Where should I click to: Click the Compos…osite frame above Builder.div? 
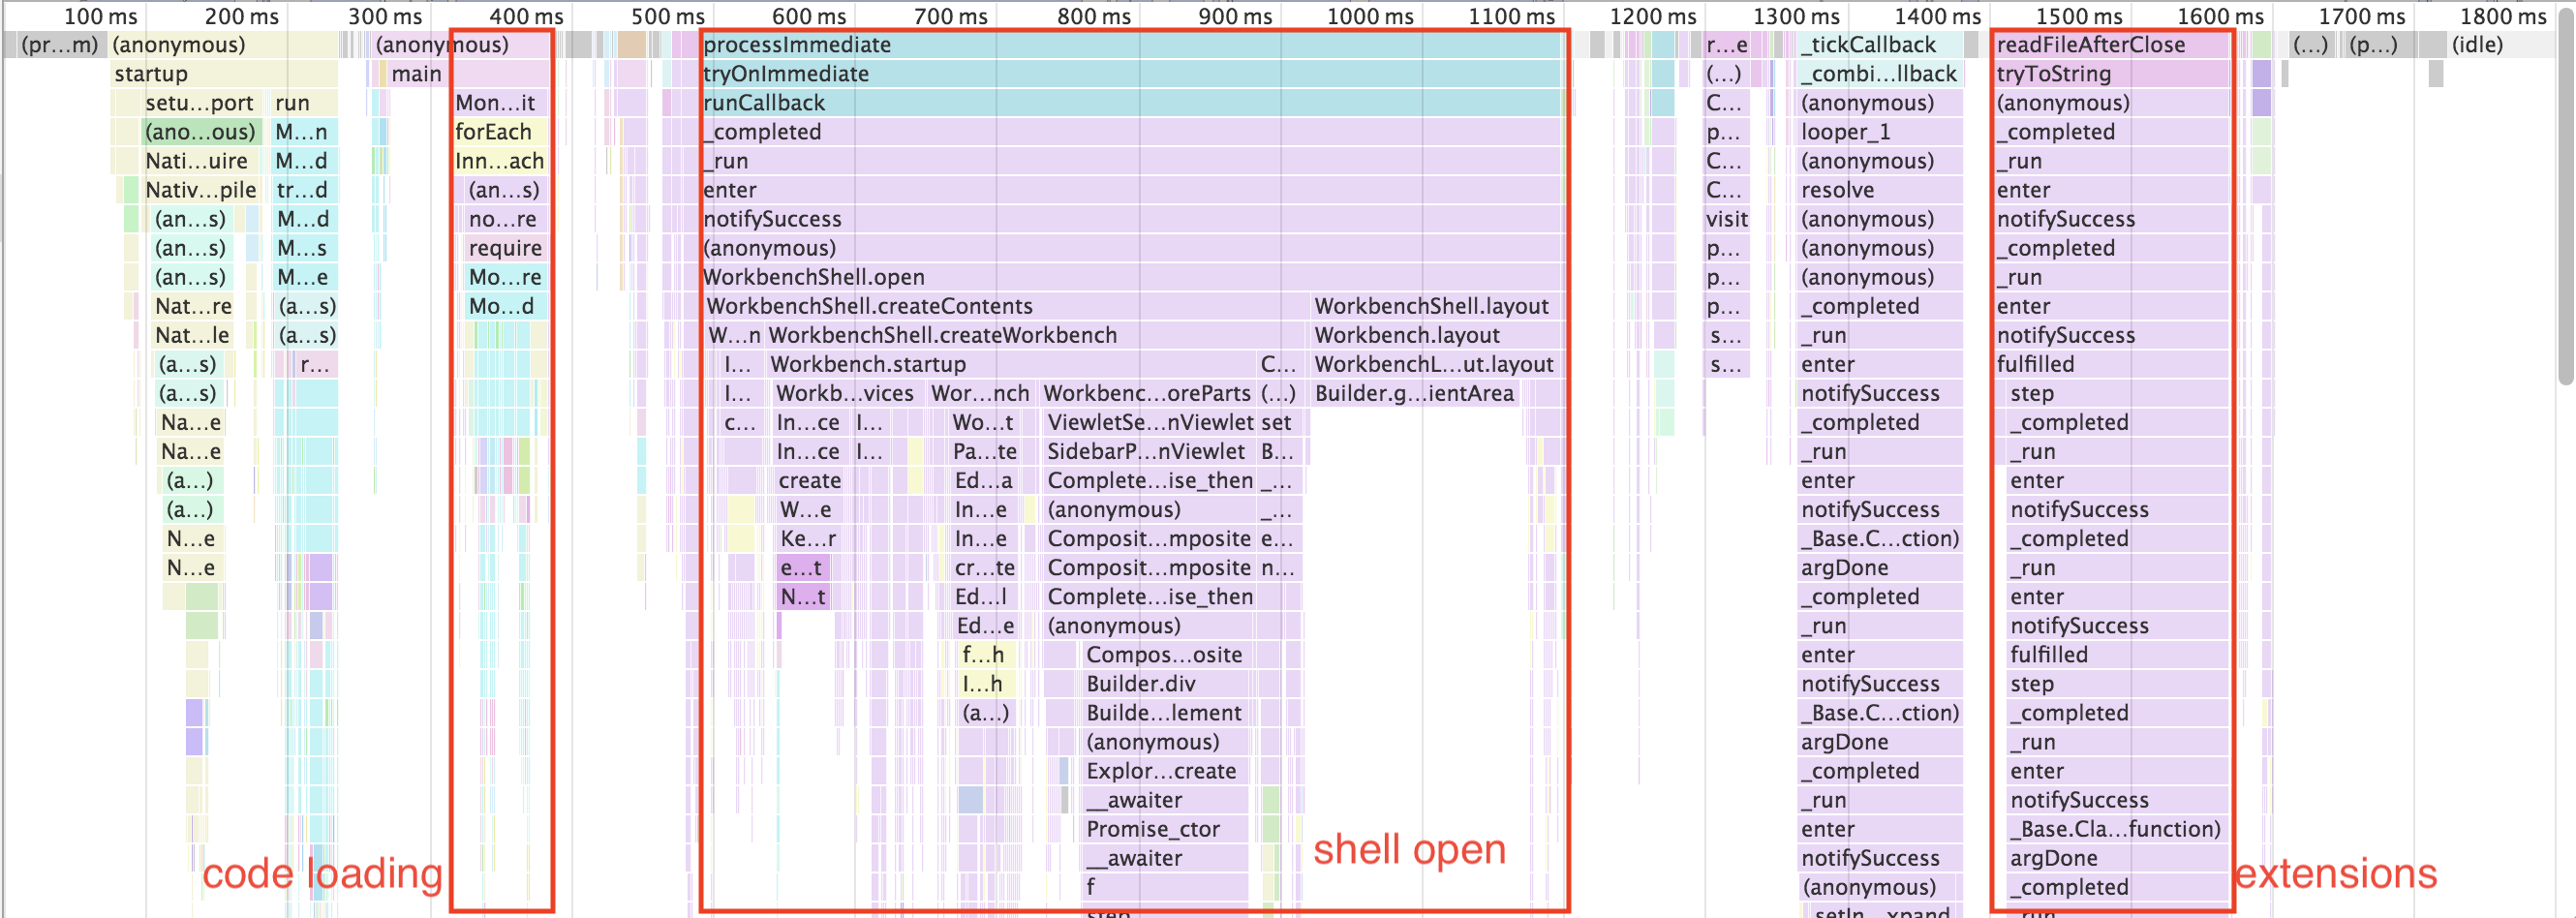[1166, 655]
